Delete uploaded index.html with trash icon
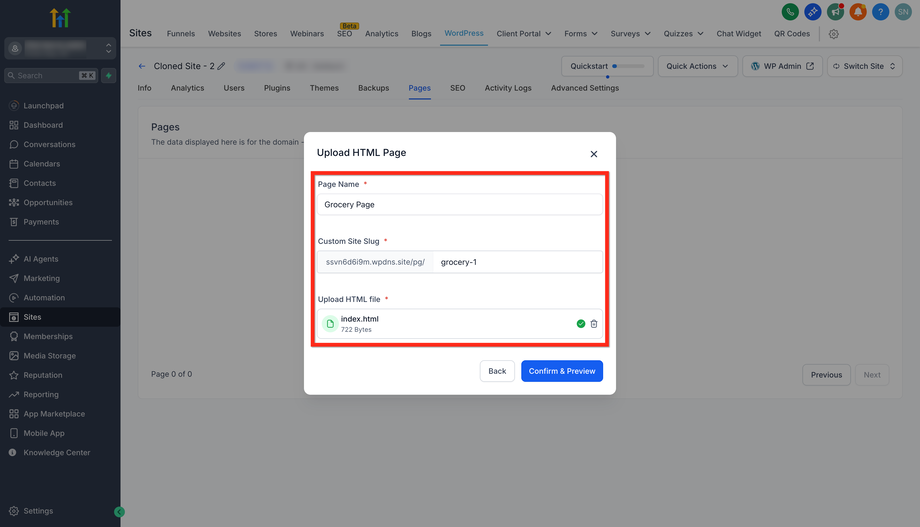The image size is (920, 527). pos(594,324)
